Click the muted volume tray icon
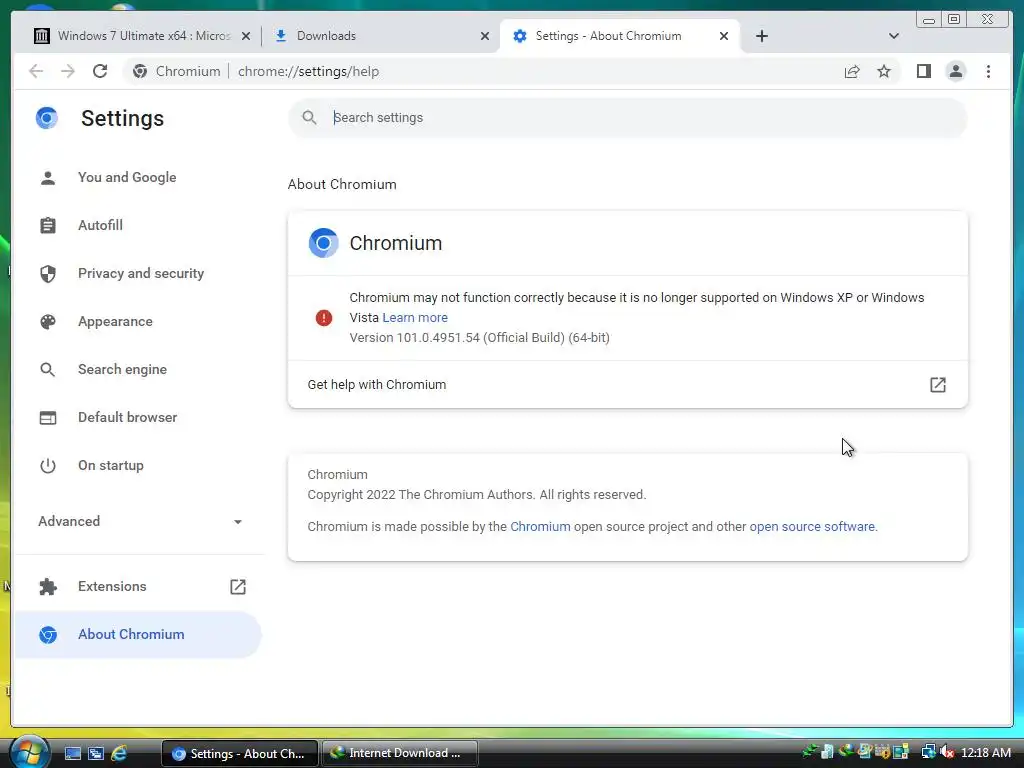The image size is (1024, 768). (947, 752)
